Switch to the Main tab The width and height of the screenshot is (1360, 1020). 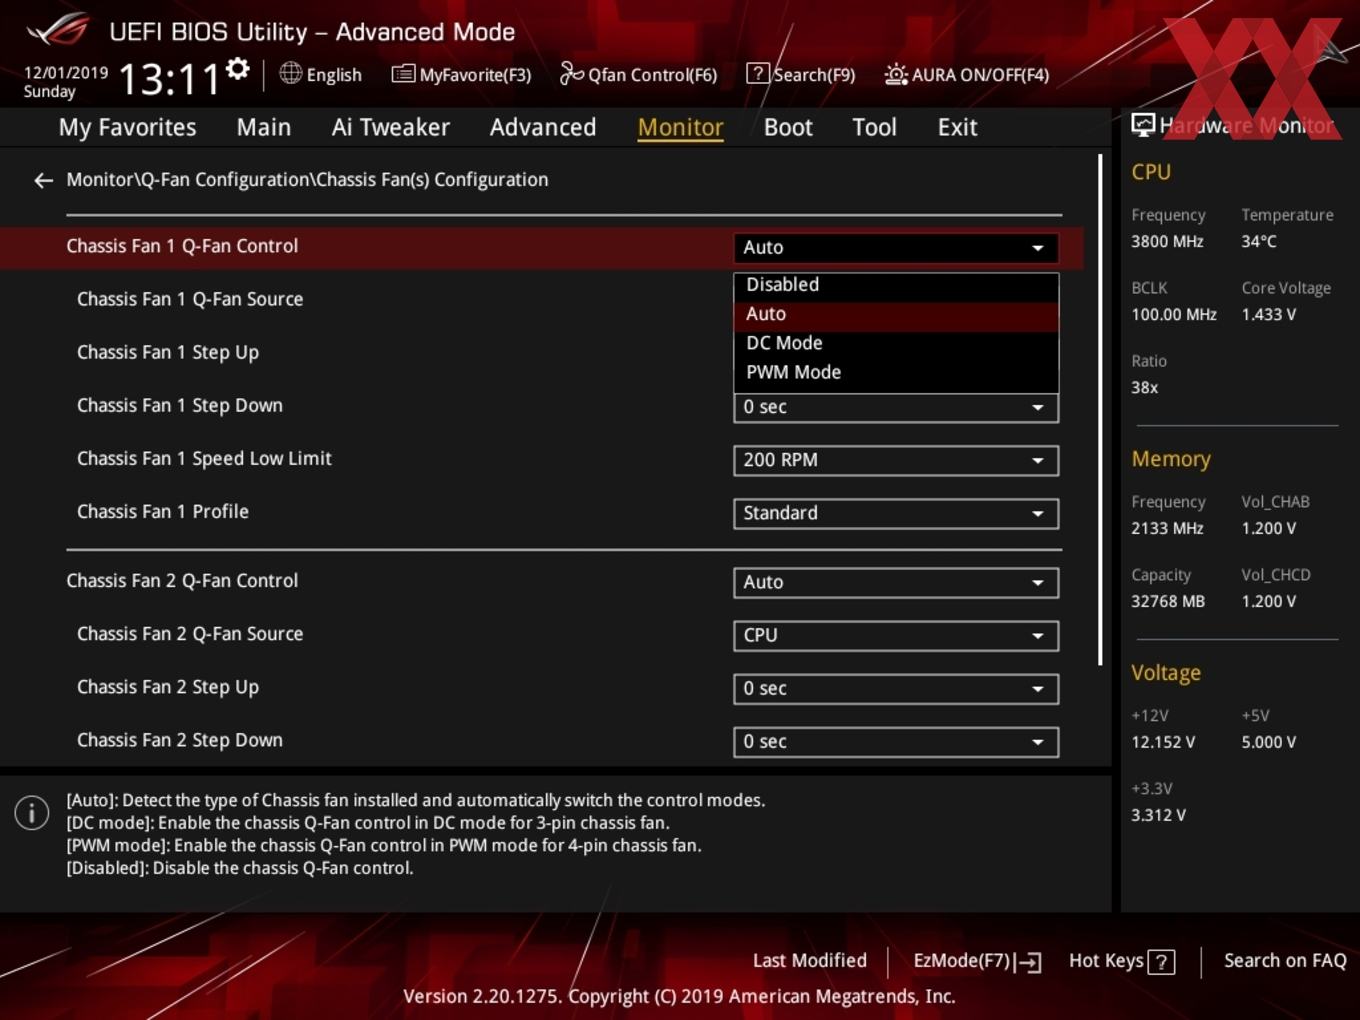click(264, 128)
